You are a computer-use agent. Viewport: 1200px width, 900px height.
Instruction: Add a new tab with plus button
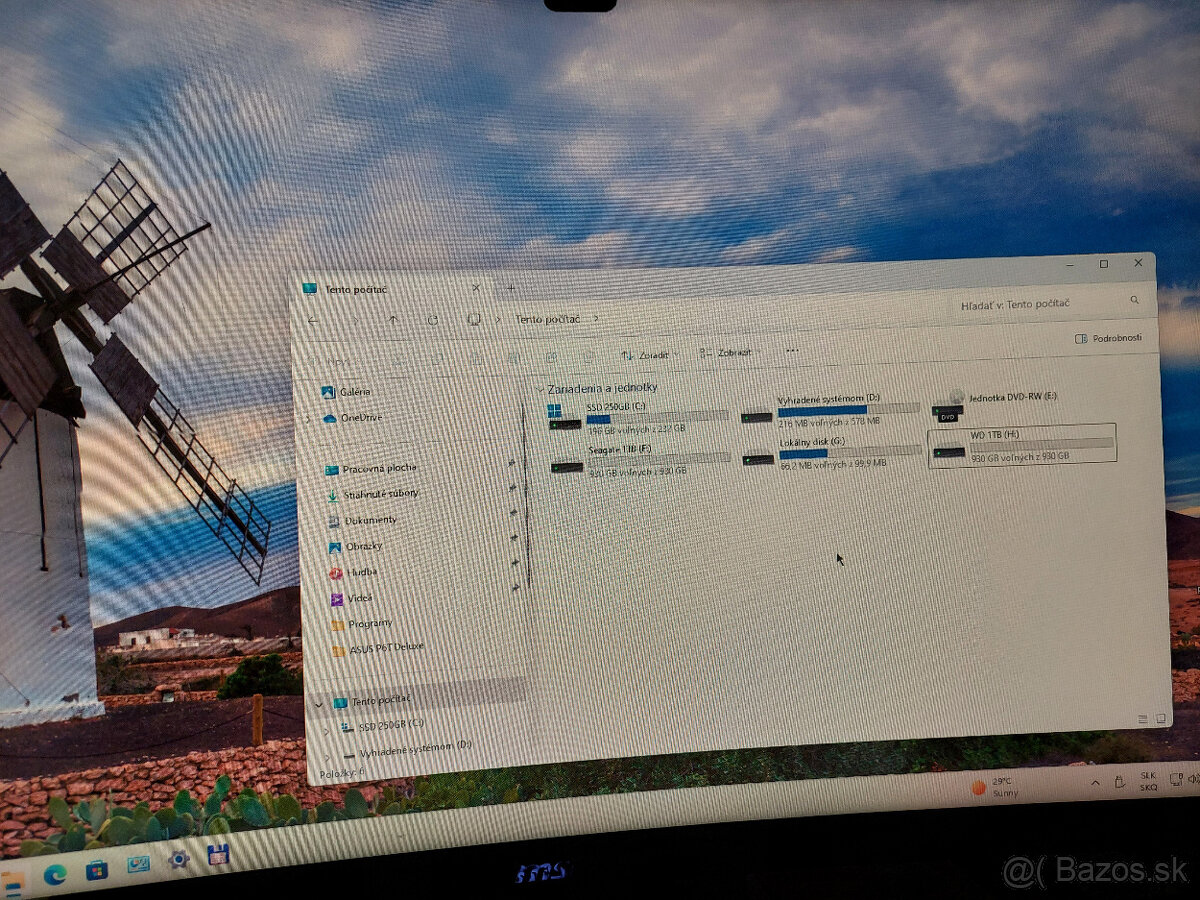(x=510, y=288)
